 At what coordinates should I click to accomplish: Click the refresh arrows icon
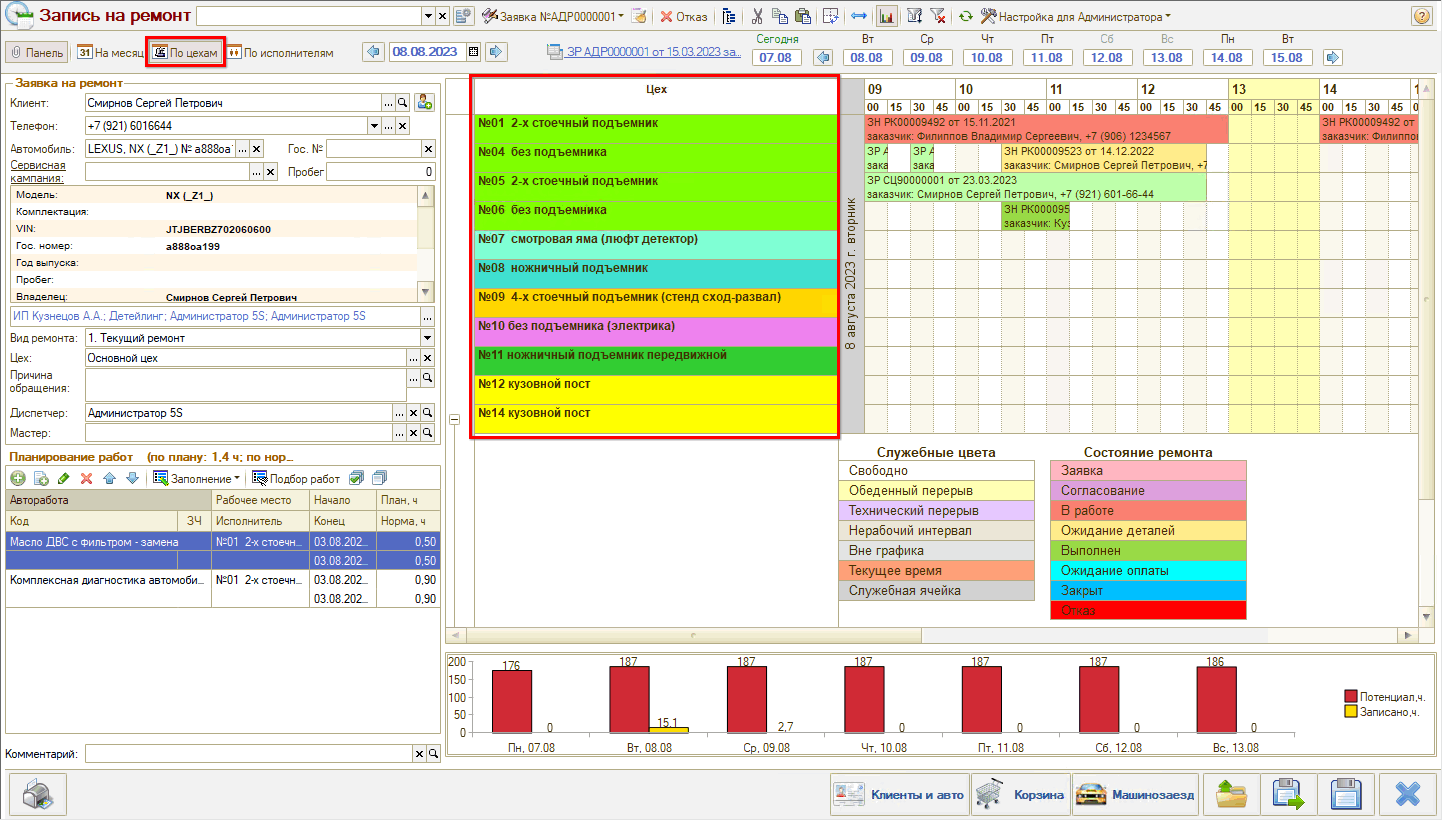965,16
